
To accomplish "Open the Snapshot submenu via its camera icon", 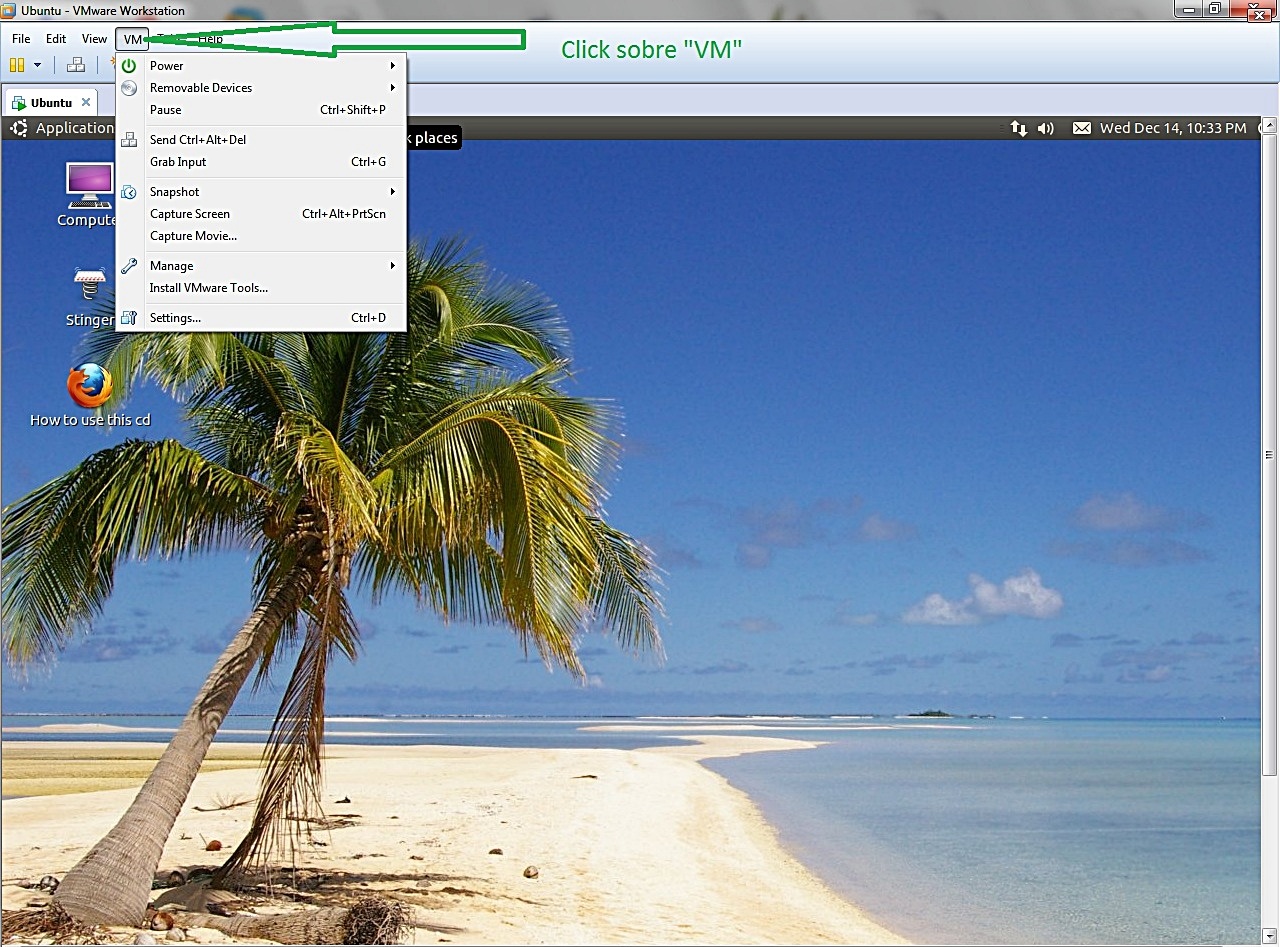I will [x=129, y=191].
